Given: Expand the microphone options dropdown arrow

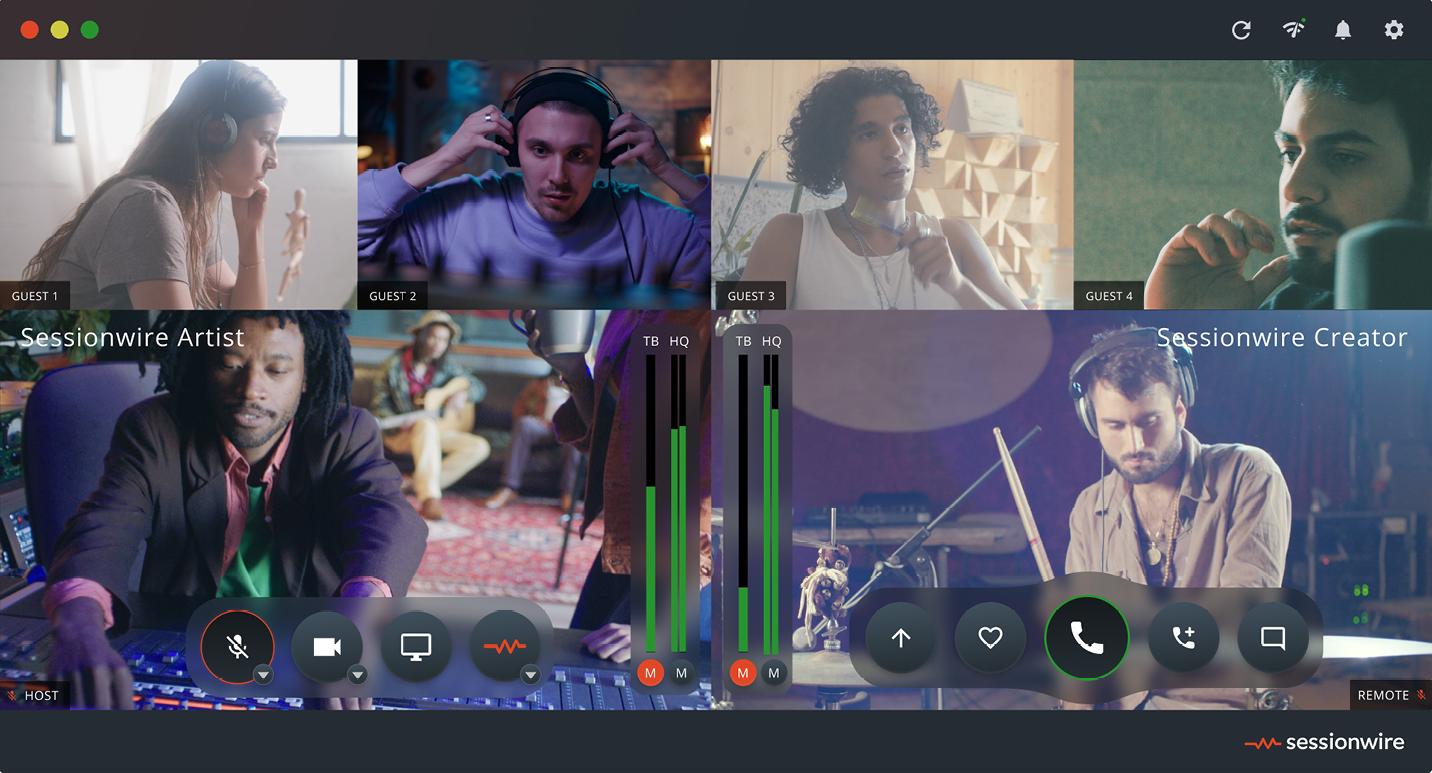Looking at the screenshot, I should click(x=263, y=675).
